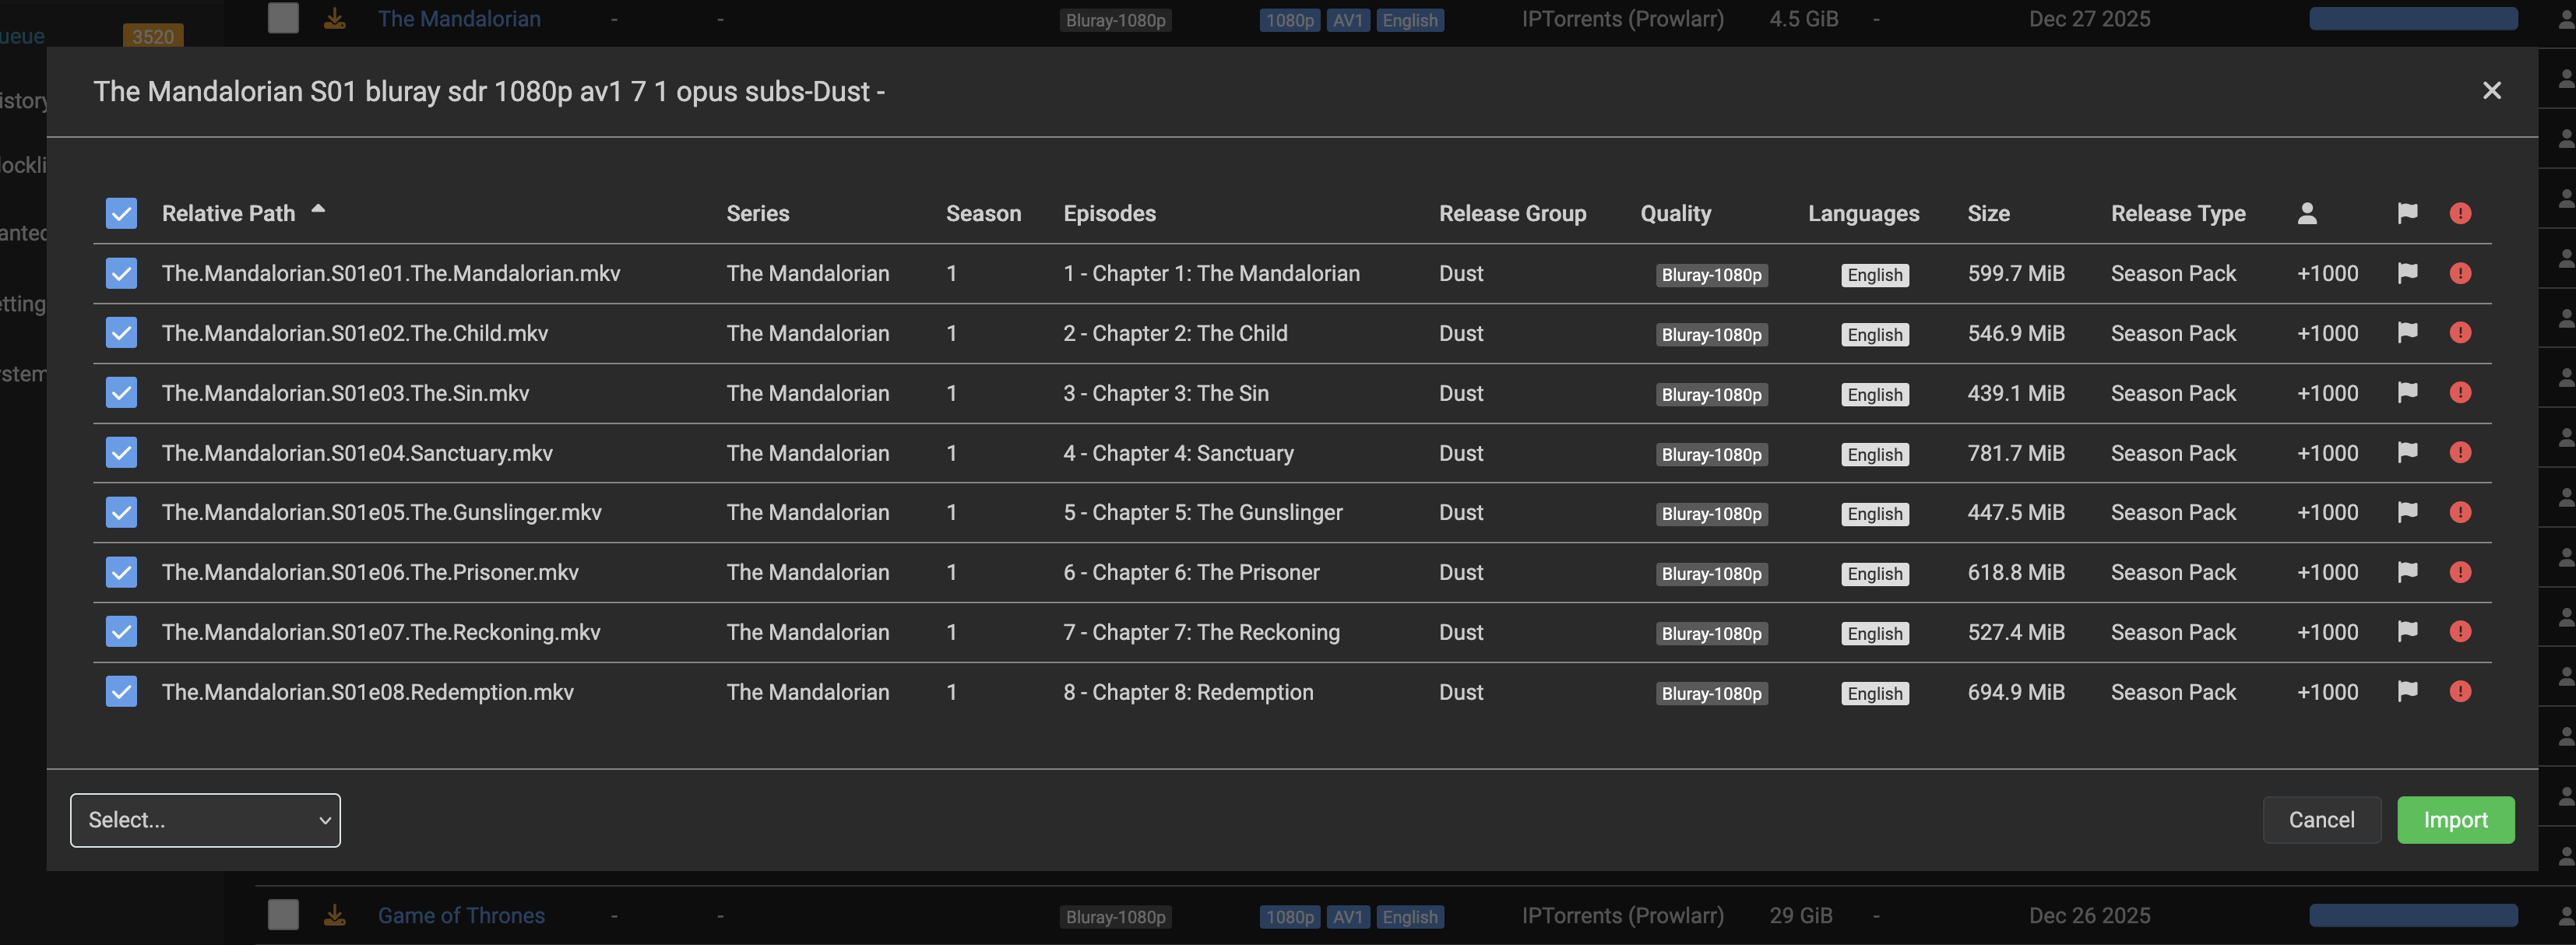Deselect The.Mandalorian.S01e06.The.Prisoner.mkv checkbox
2576x945 pixels.
click(x=121, y=572)
